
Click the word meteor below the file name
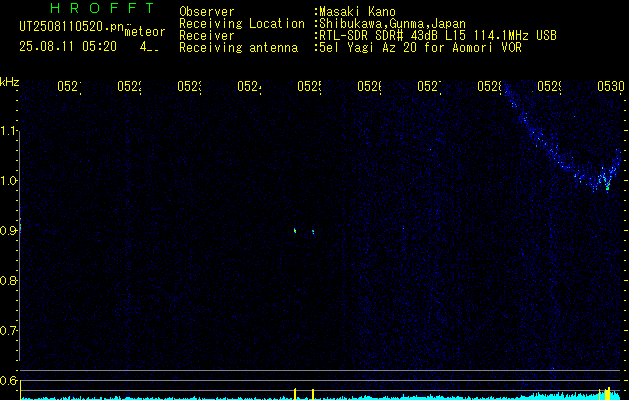[x=145, y=32]
